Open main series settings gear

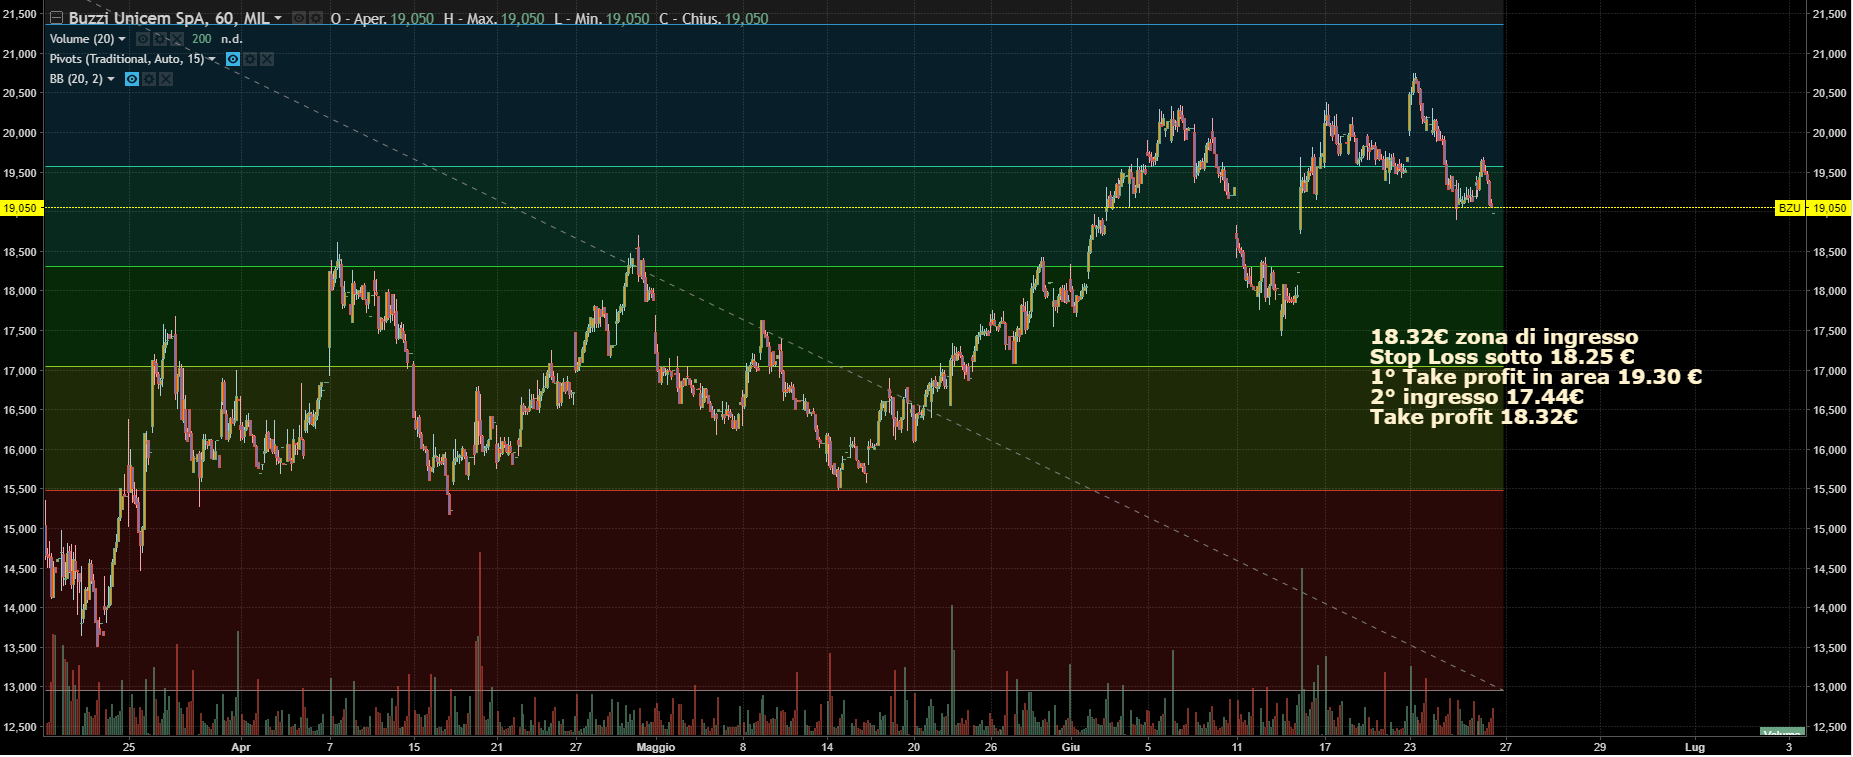click(x=315, y=19)
